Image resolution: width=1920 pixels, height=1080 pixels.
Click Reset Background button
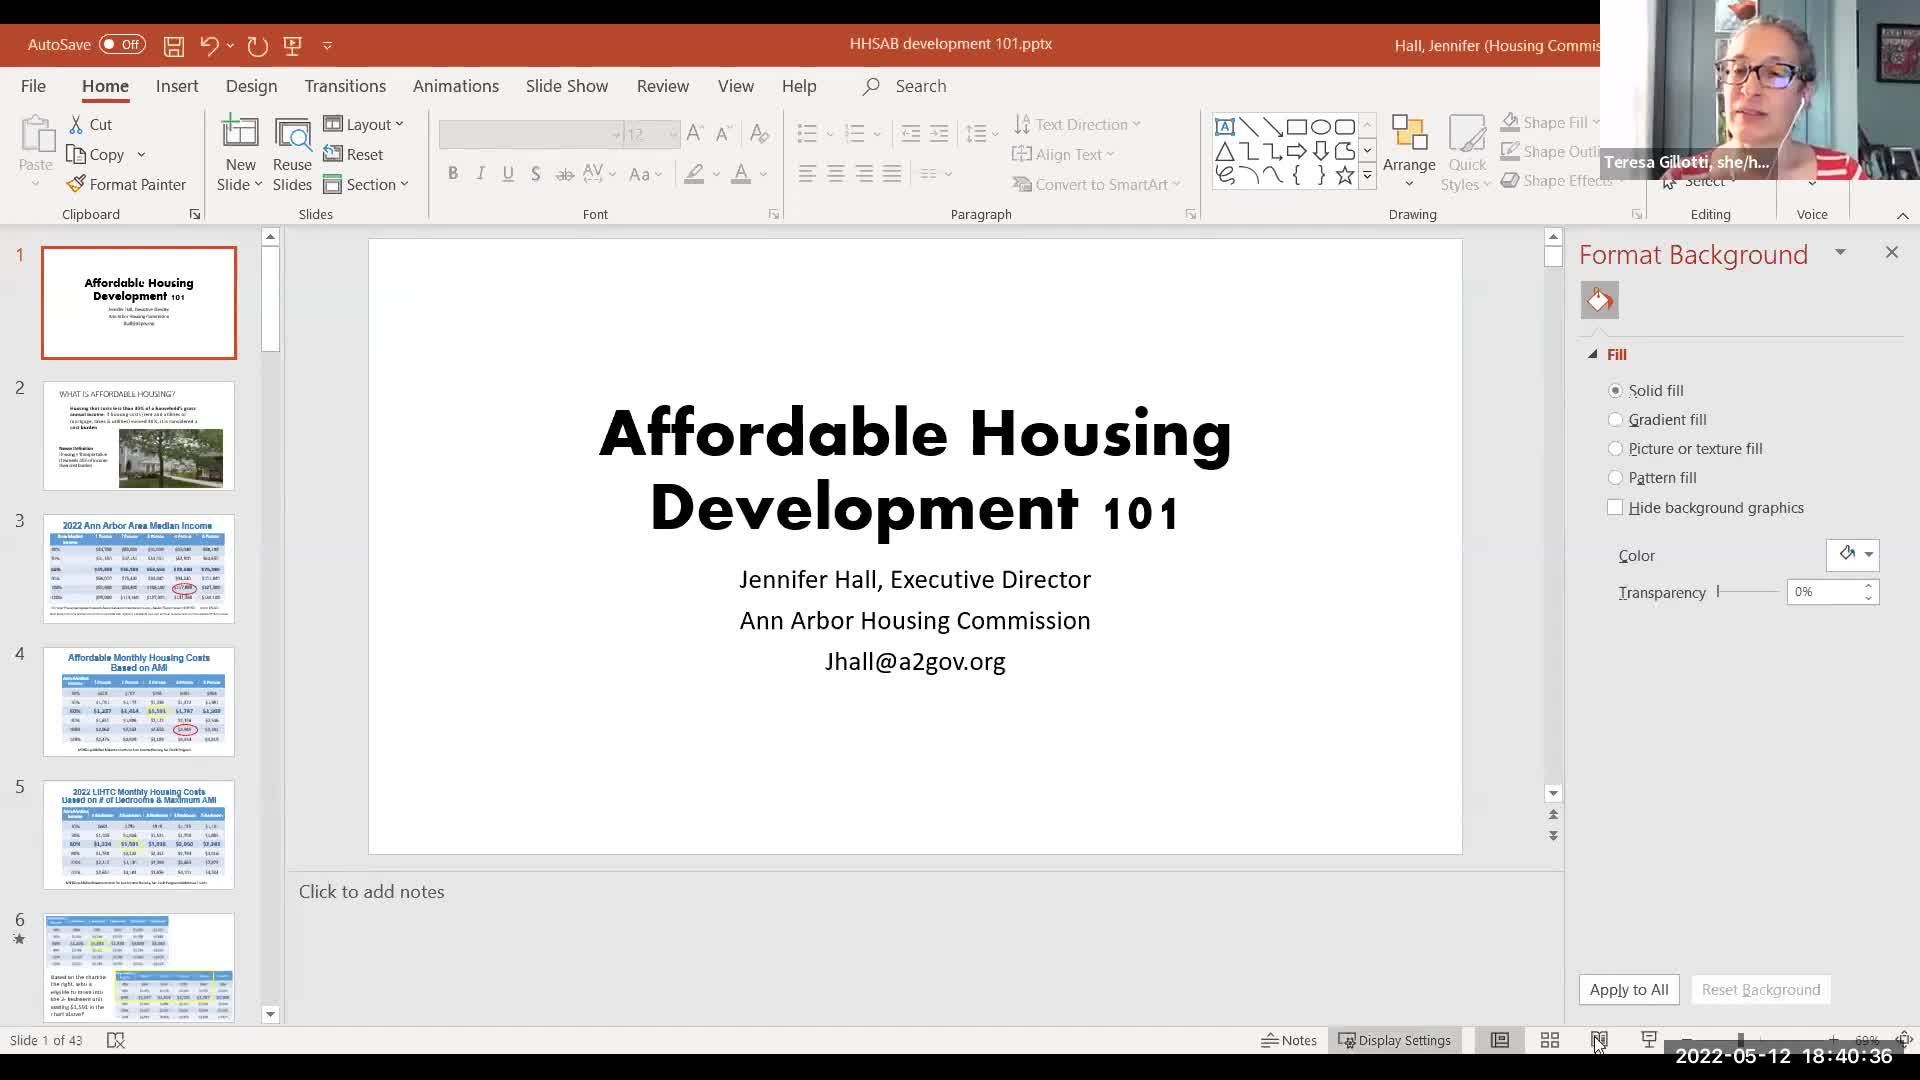[x=1761, y=990]
